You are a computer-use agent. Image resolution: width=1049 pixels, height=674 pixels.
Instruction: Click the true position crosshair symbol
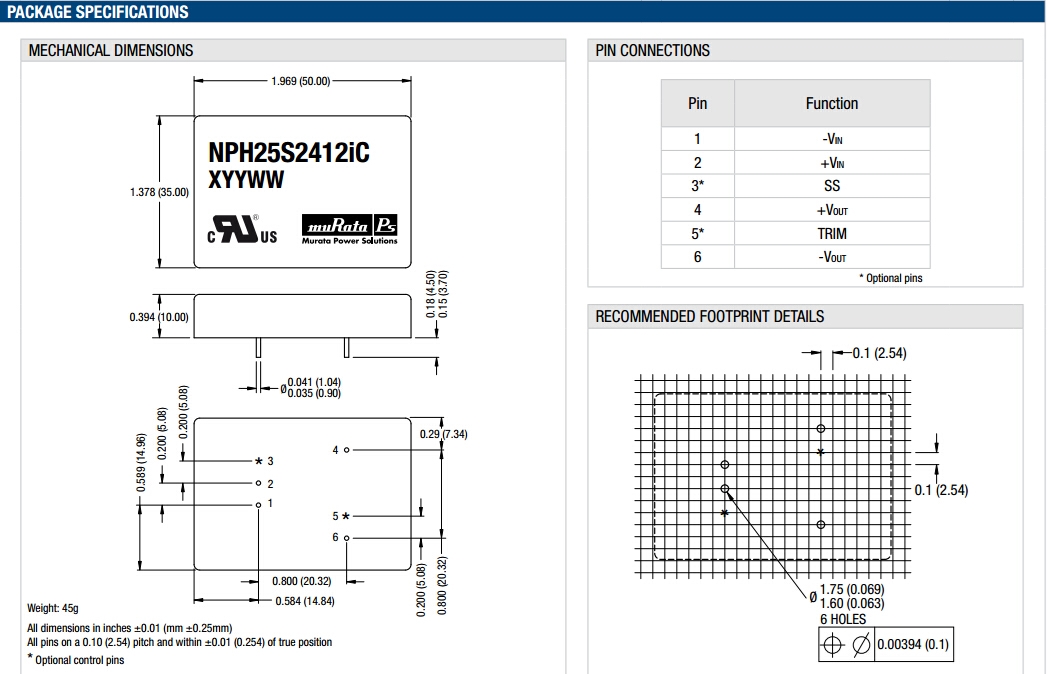[x=832, y=644]
